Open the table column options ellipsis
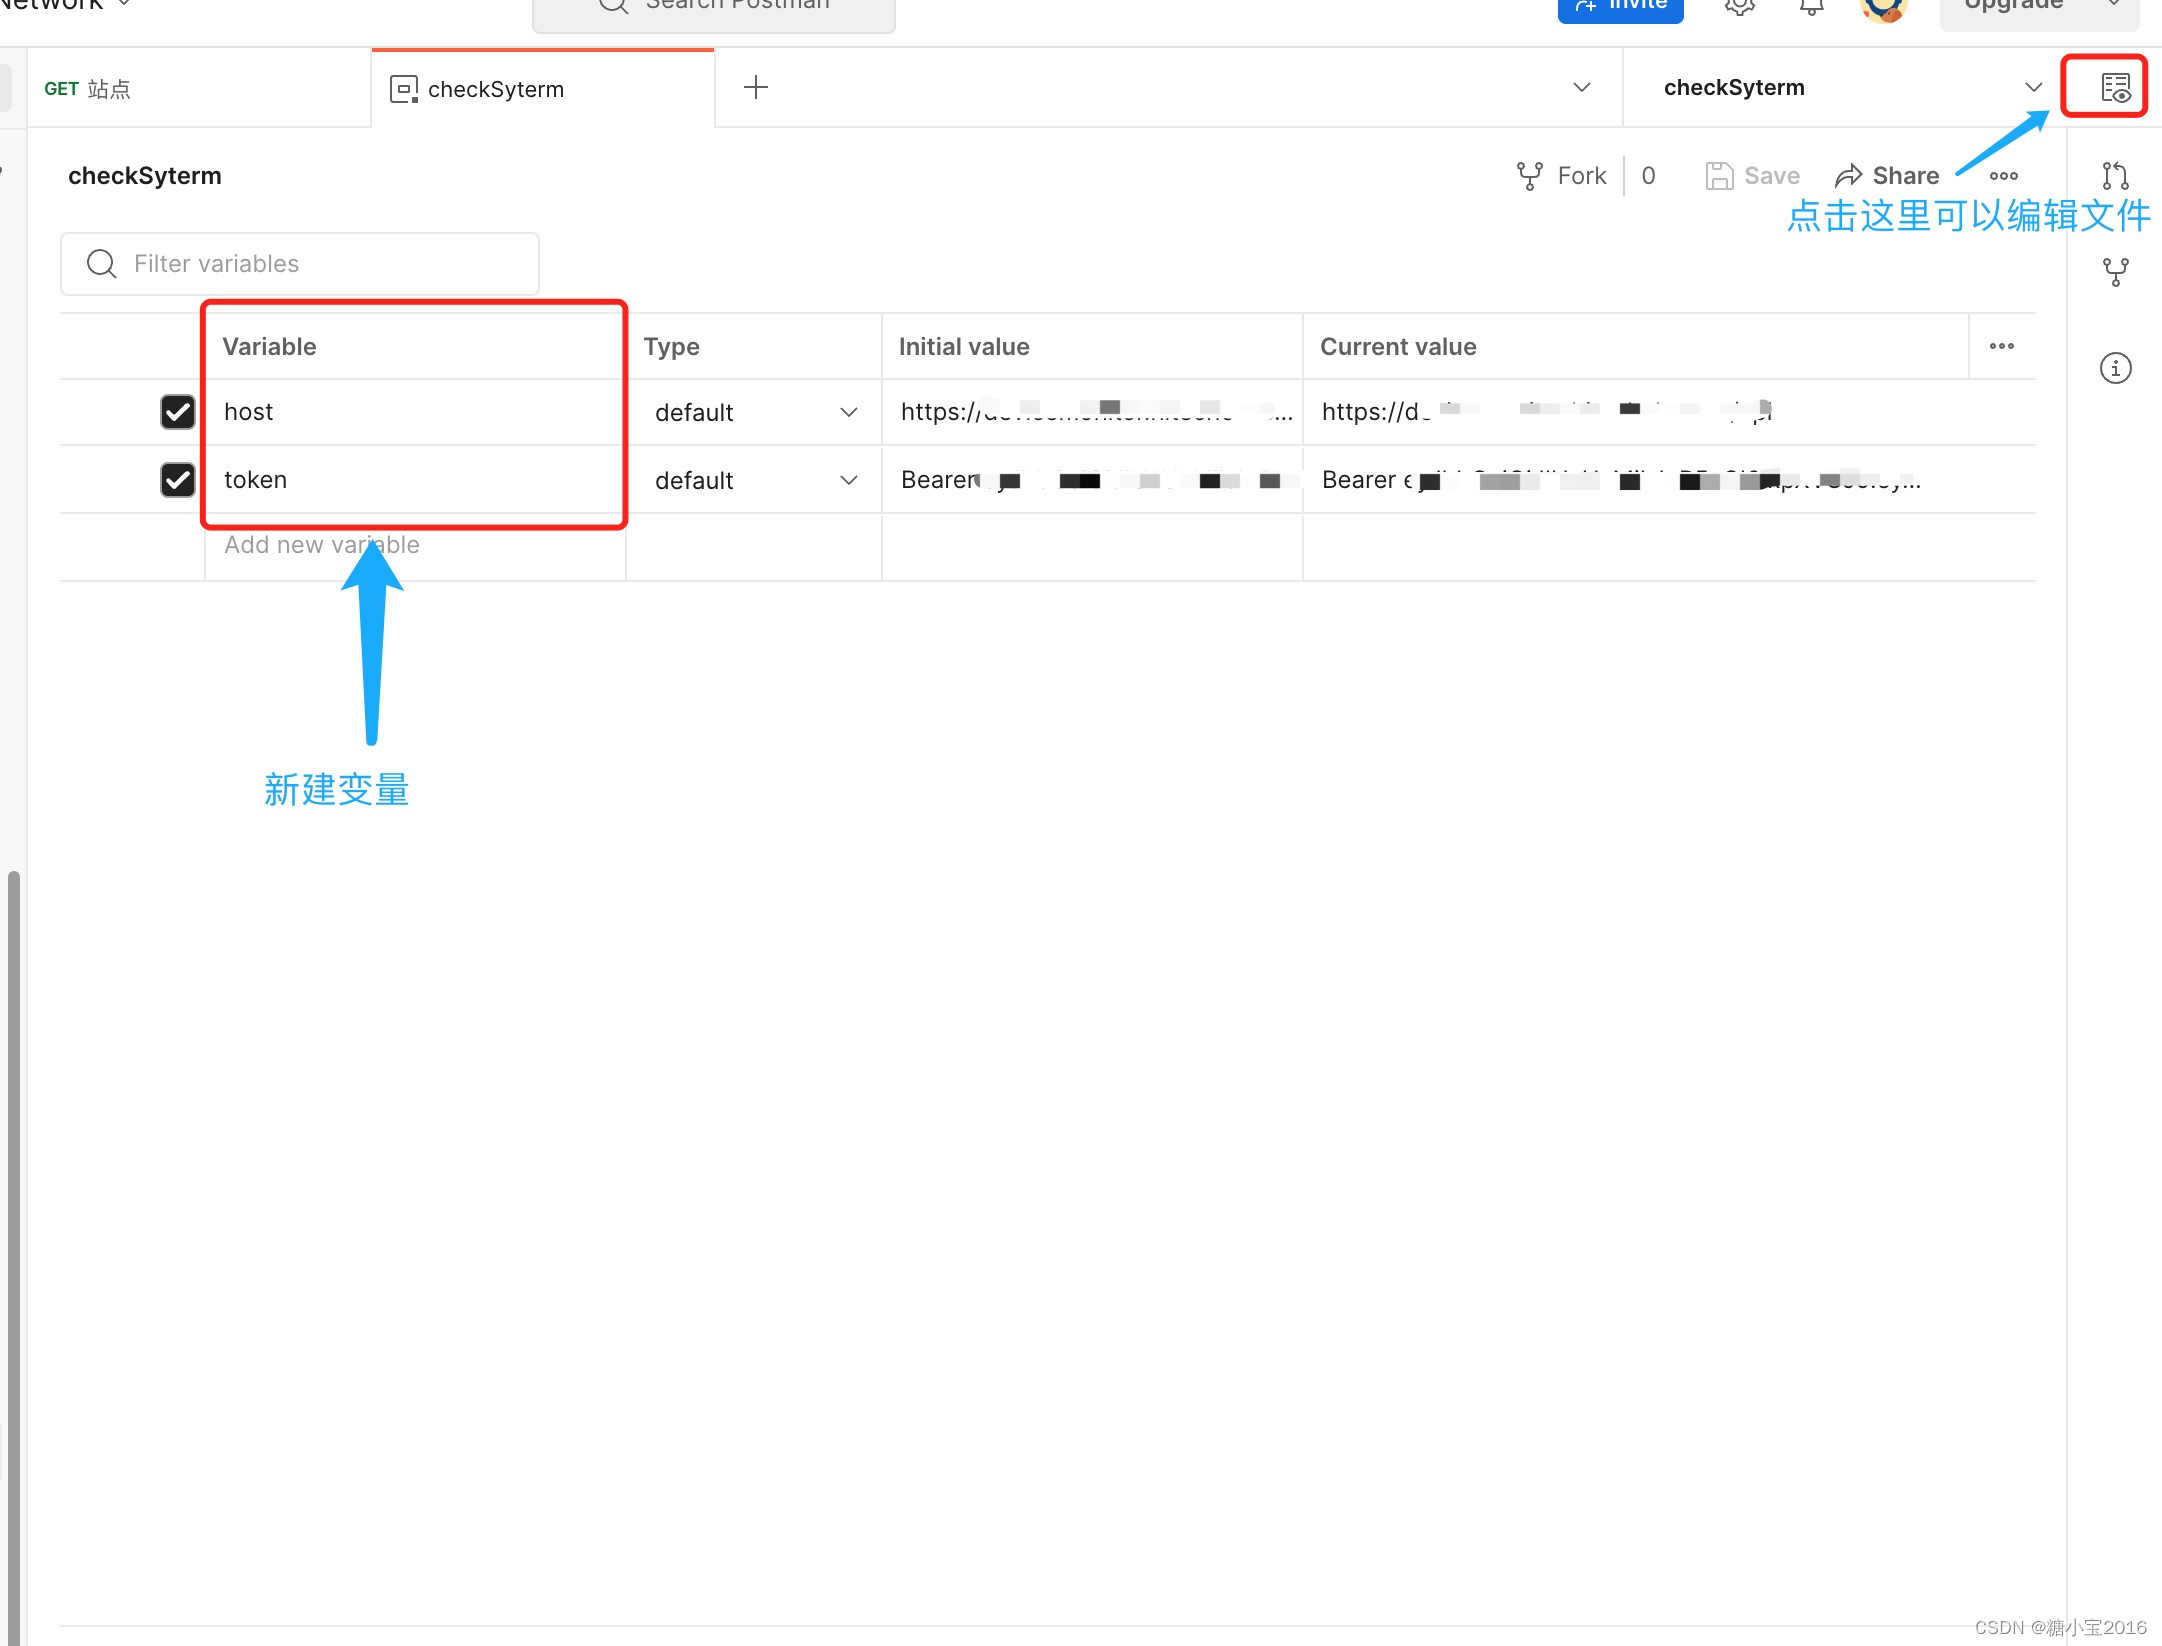This screenshot has height=1646, width=2162. pyautogui.click(x=2001, y=346)
